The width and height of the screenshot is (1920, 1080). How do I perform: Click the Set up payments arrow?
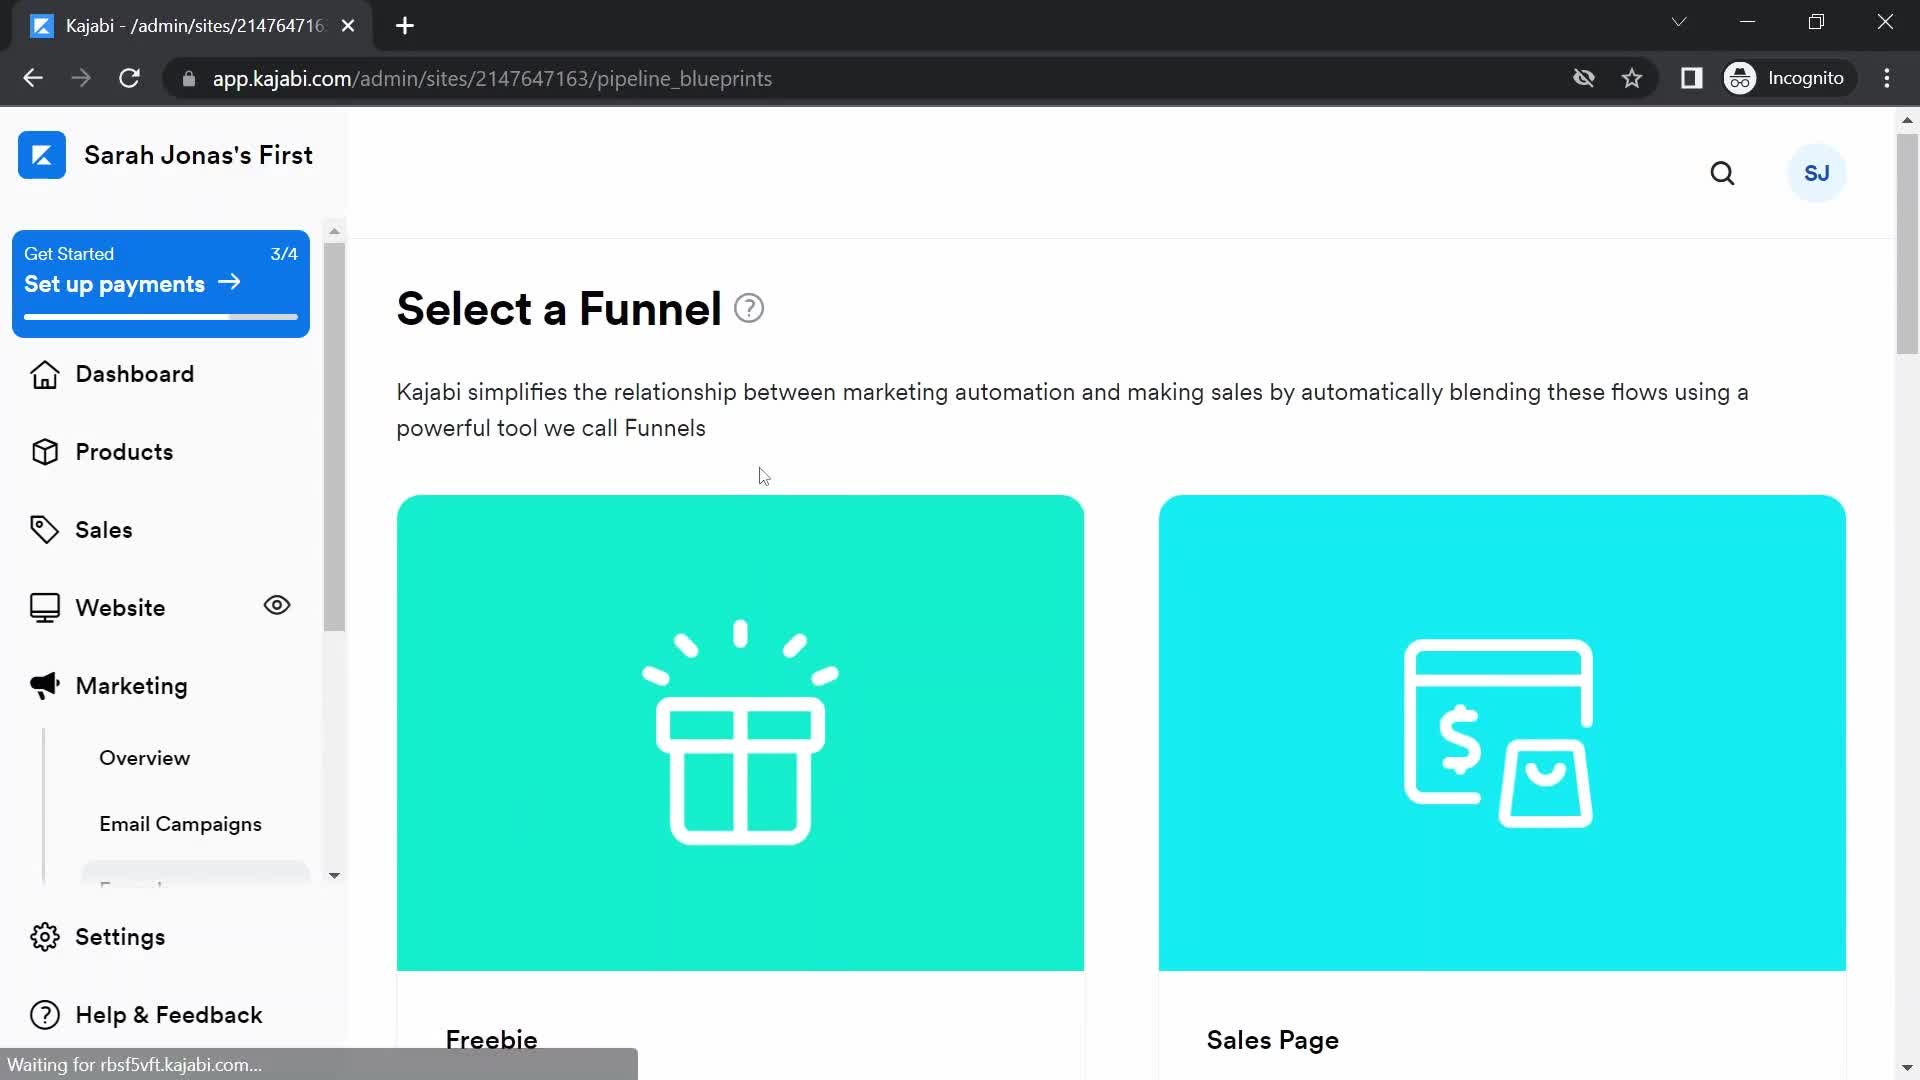229,283
